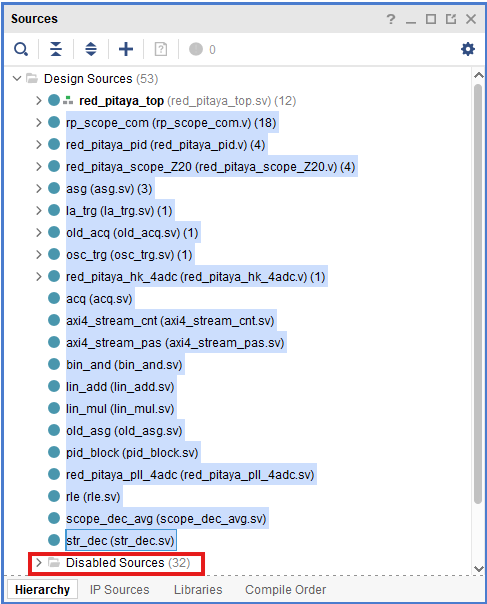Click the vertical scrollbar thumb
Viewport: 487px width, 604px height.
point(478,294)
